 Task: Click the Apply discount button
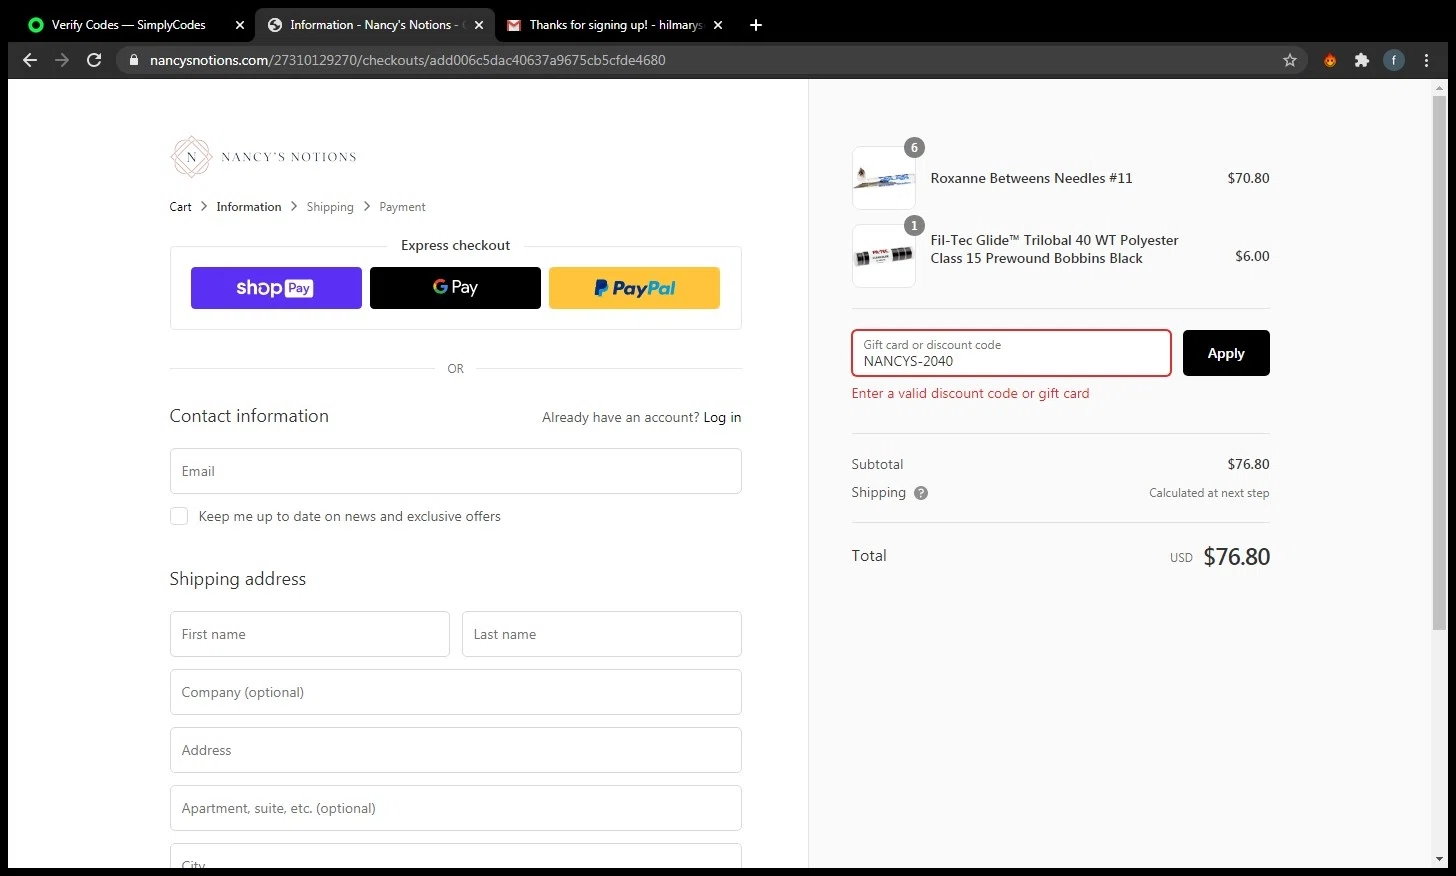point(1226,353)
